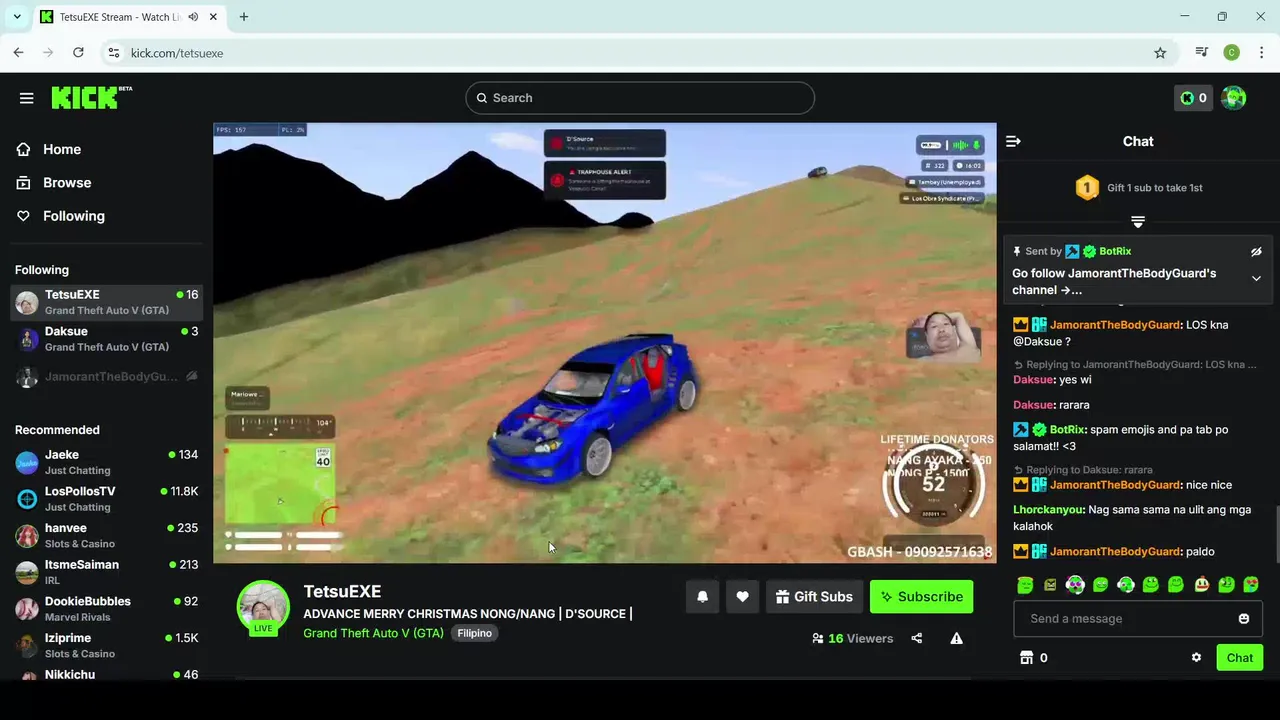Collapse the chat panel arrow icon
The height and width of the screenshot is (720, 1280).
(1013, 141)
